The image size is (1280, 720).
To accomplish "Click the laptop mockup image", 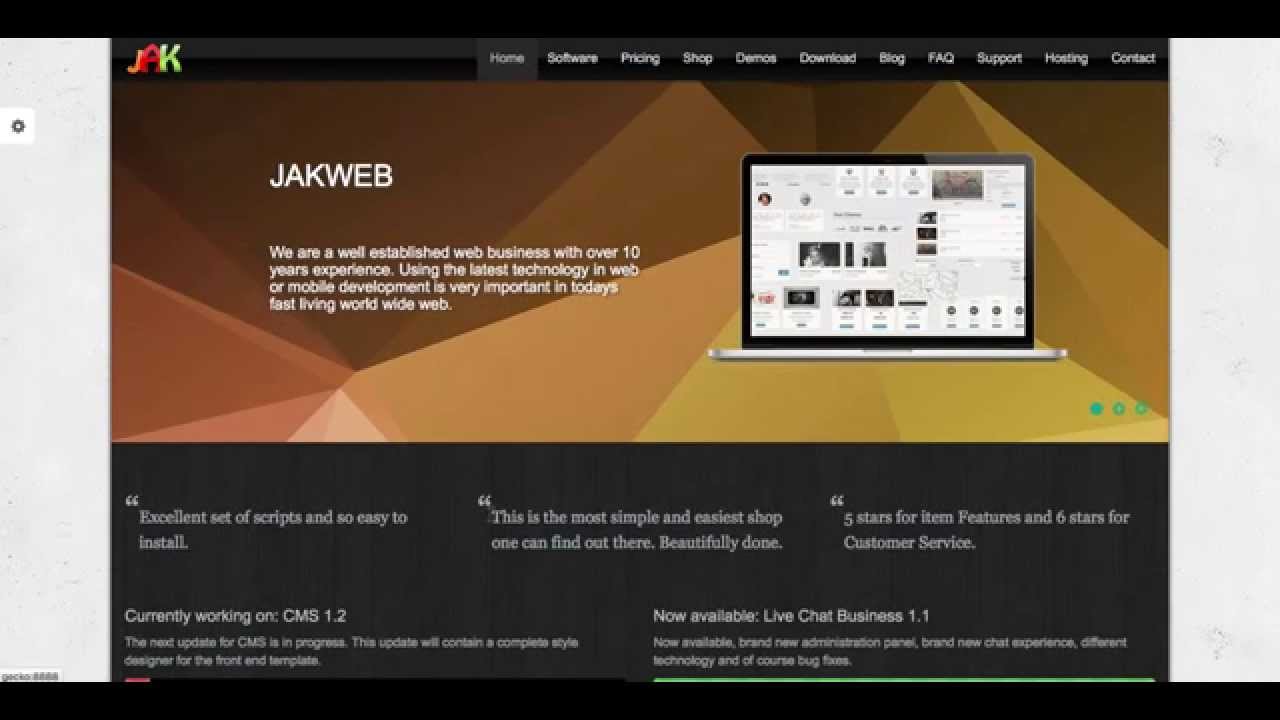I will (888, 257).
